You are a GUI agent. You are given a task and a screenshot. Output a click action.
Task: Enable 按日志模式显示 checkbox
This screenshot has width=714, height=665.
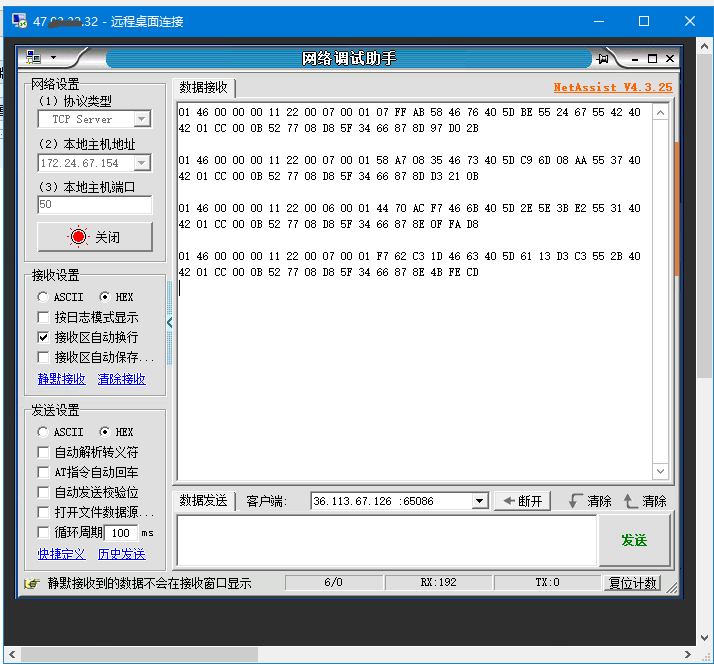coord(43,317)
